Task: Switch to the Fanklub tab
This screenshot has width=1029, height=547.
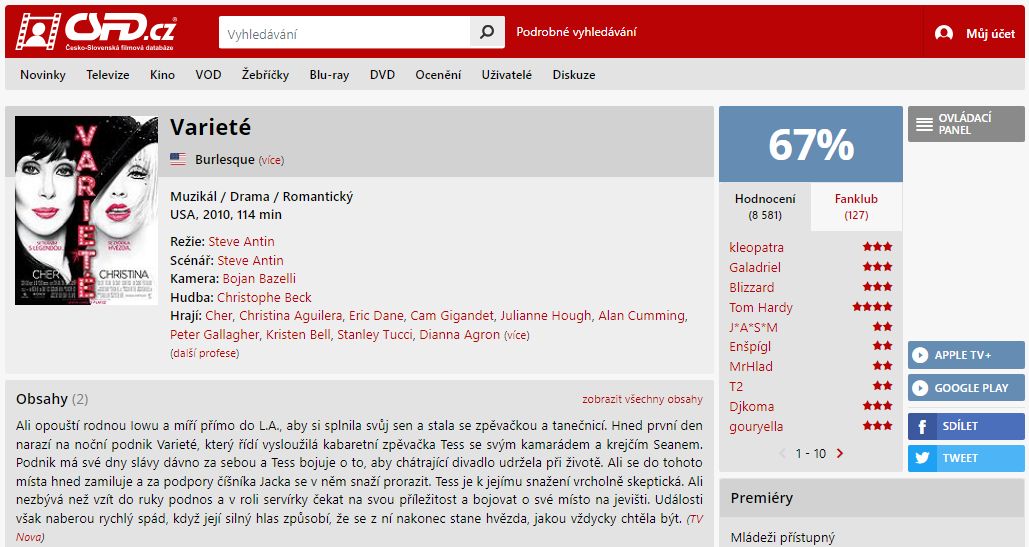Action: pyautogui.click(x=856, y=206)
